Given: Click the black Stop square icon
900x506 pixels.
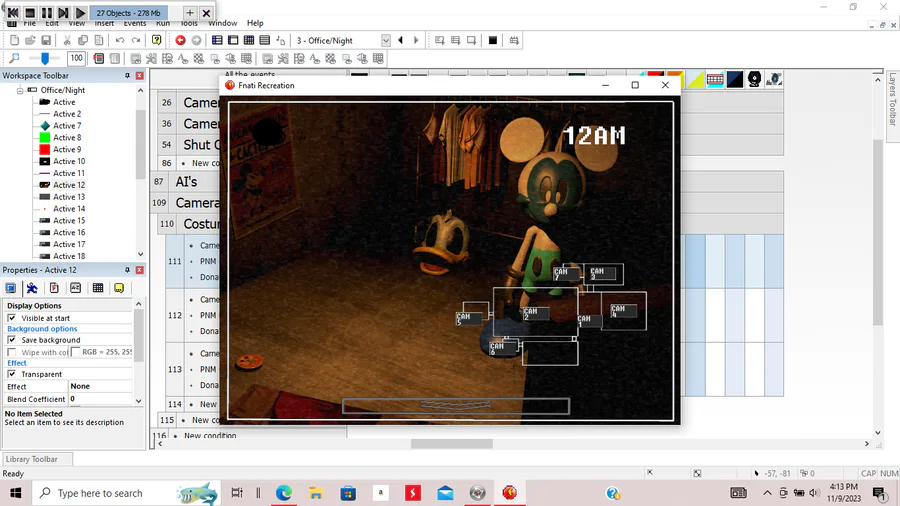Looking at the screenshot, I should (x=492, y=40).
